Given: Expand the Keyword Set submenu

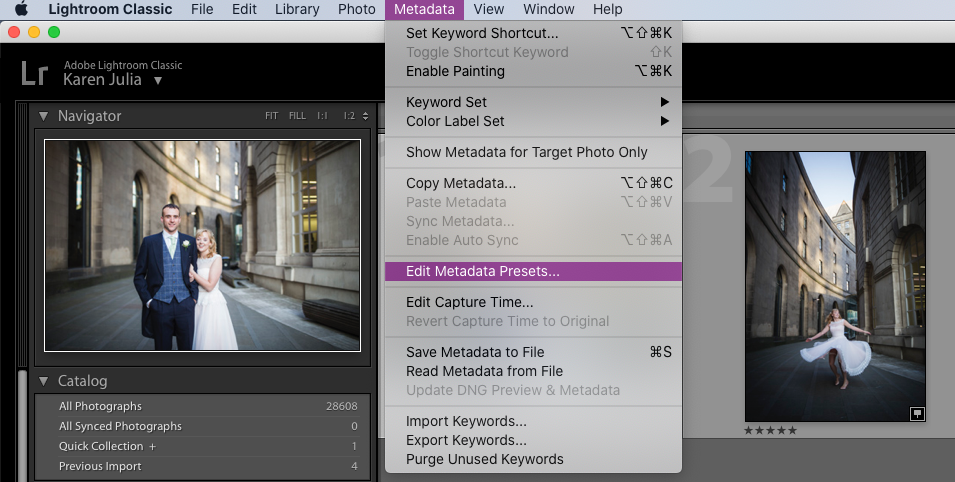Looking at the screenshot, I should (x=533, y=102).
